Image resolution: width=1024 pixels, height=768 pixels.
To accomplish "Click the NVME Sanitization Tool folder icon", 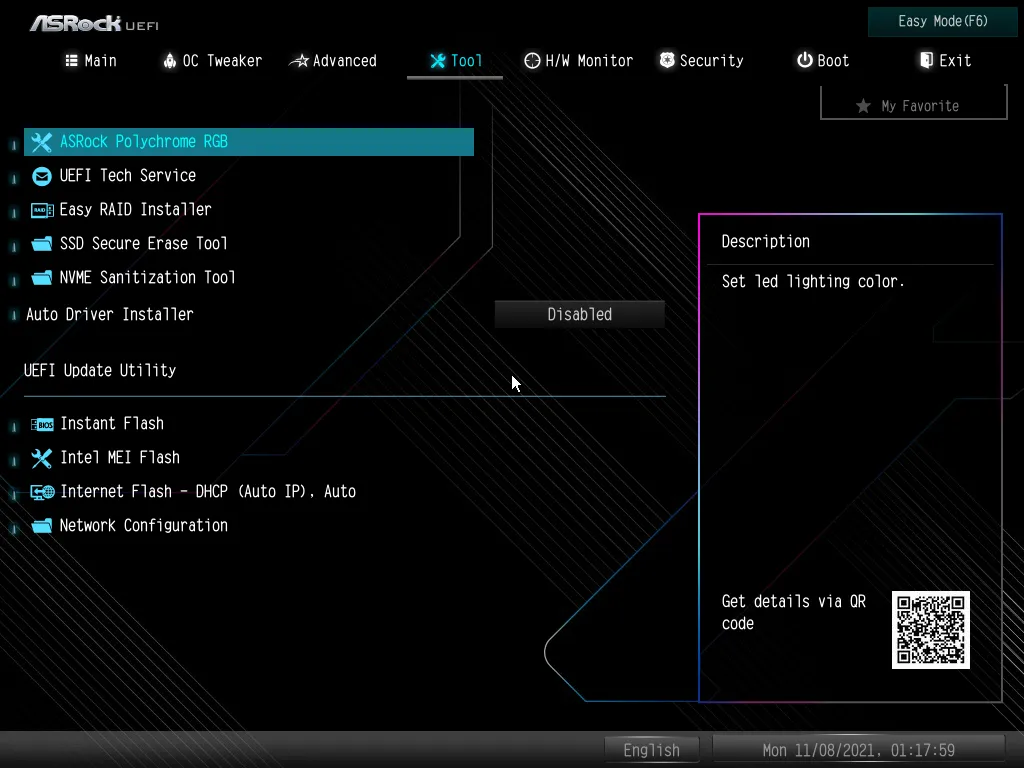I will click(x=42, y=278).
